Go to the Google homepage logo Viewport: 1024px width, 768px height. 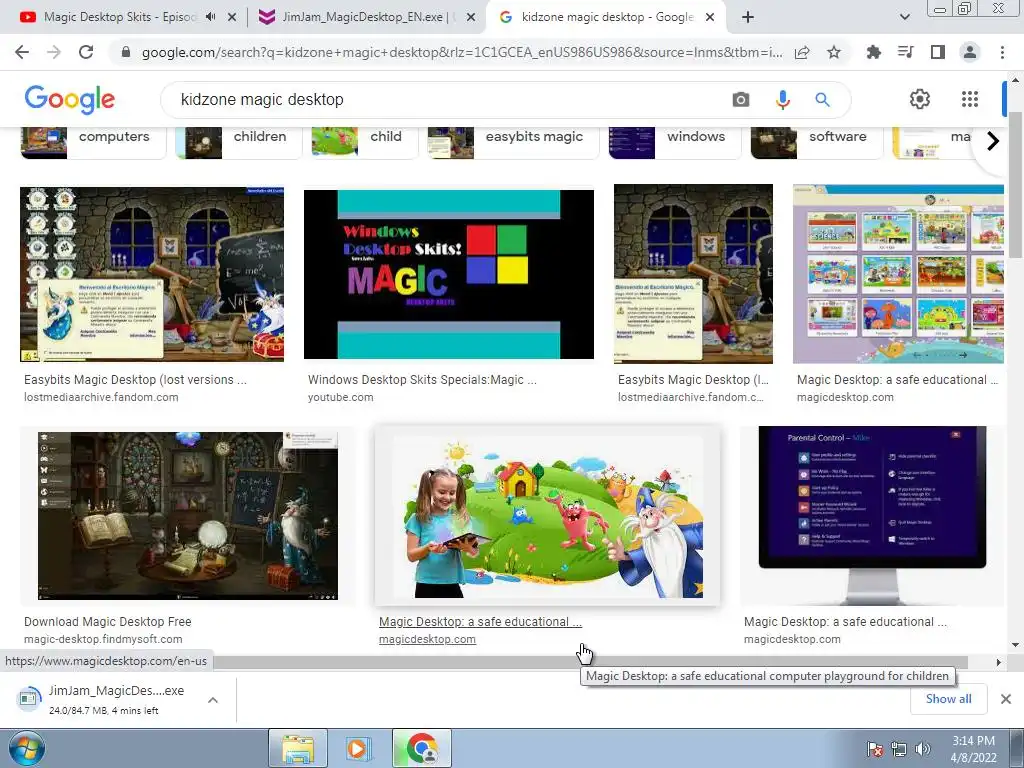coord(70,99)
